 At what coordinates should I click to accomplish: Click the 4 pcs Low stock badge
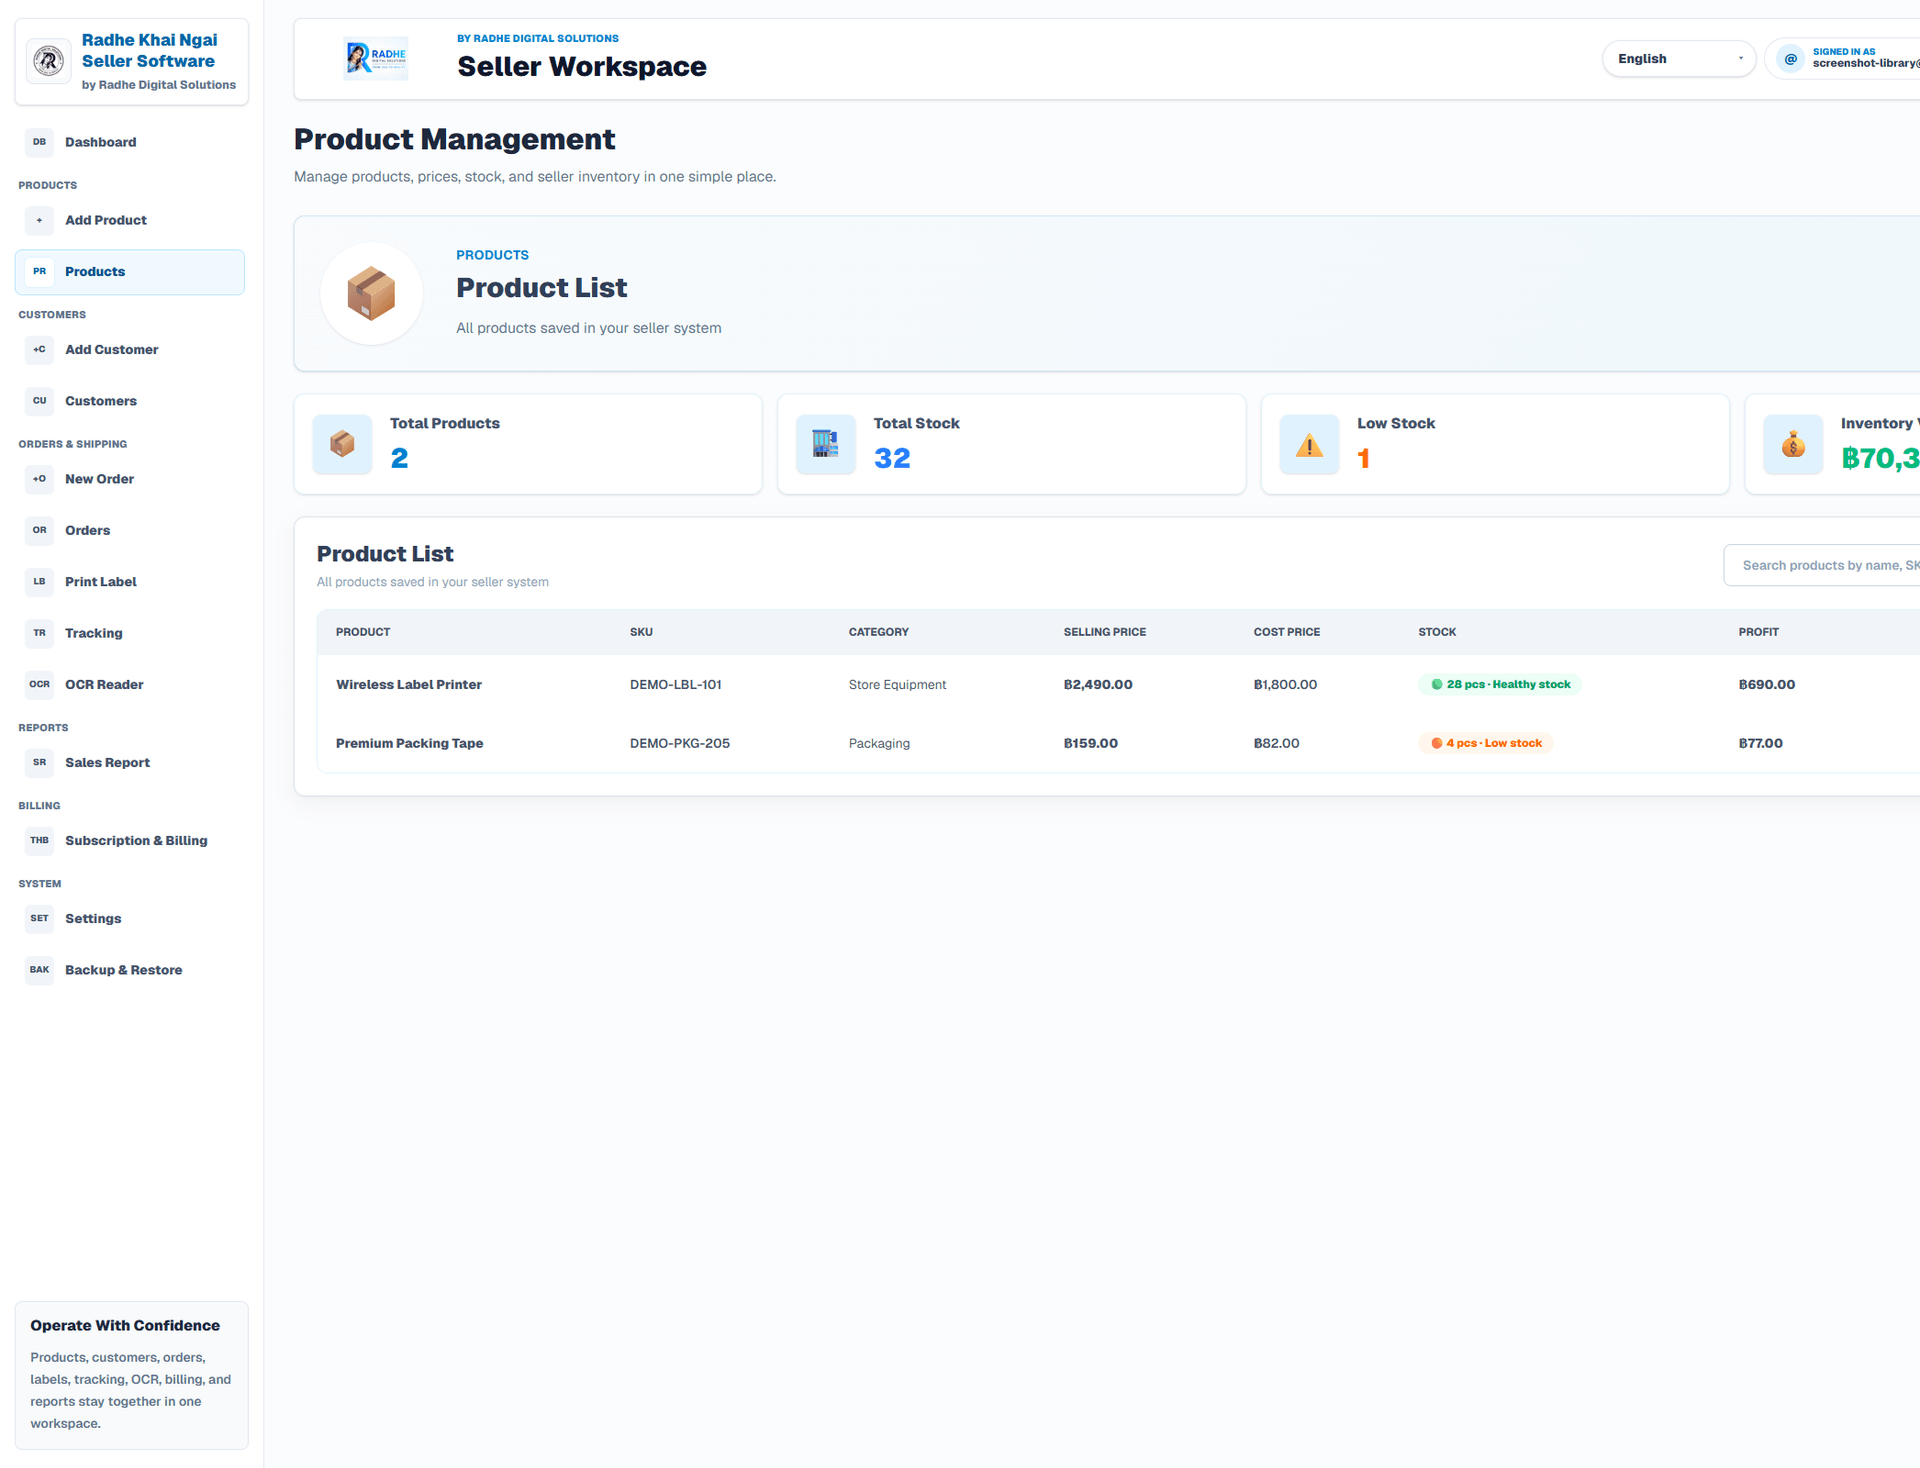click(1486, 743)
